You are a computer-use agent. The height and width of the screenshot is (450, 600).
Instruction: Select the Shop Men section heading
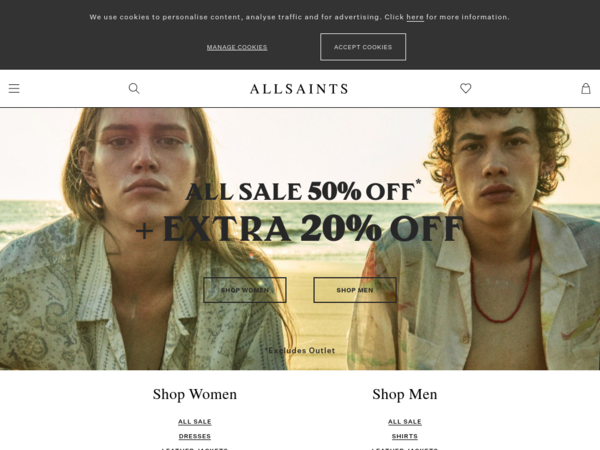pos(404,395)
